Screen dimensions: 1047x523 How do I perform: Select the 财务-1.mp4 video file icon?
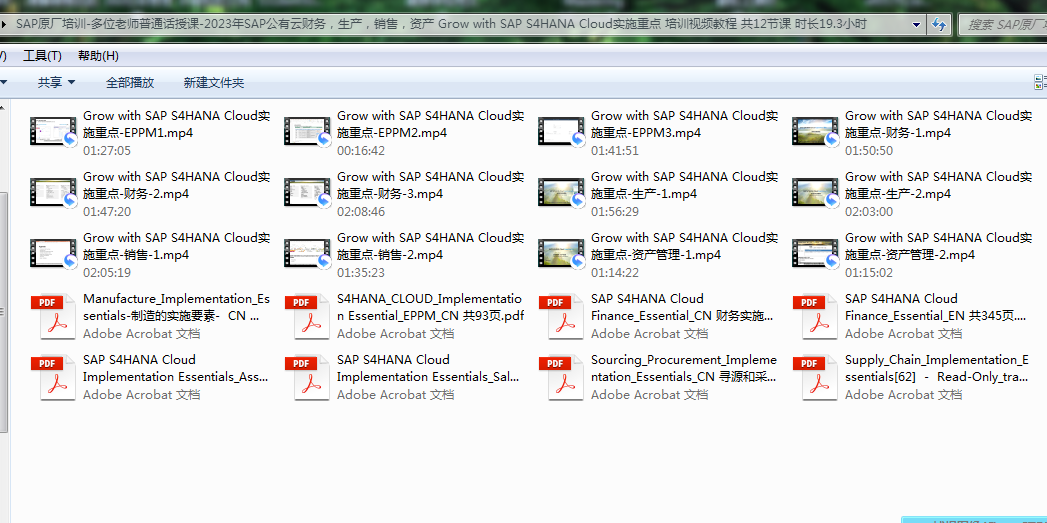[816, 133]
